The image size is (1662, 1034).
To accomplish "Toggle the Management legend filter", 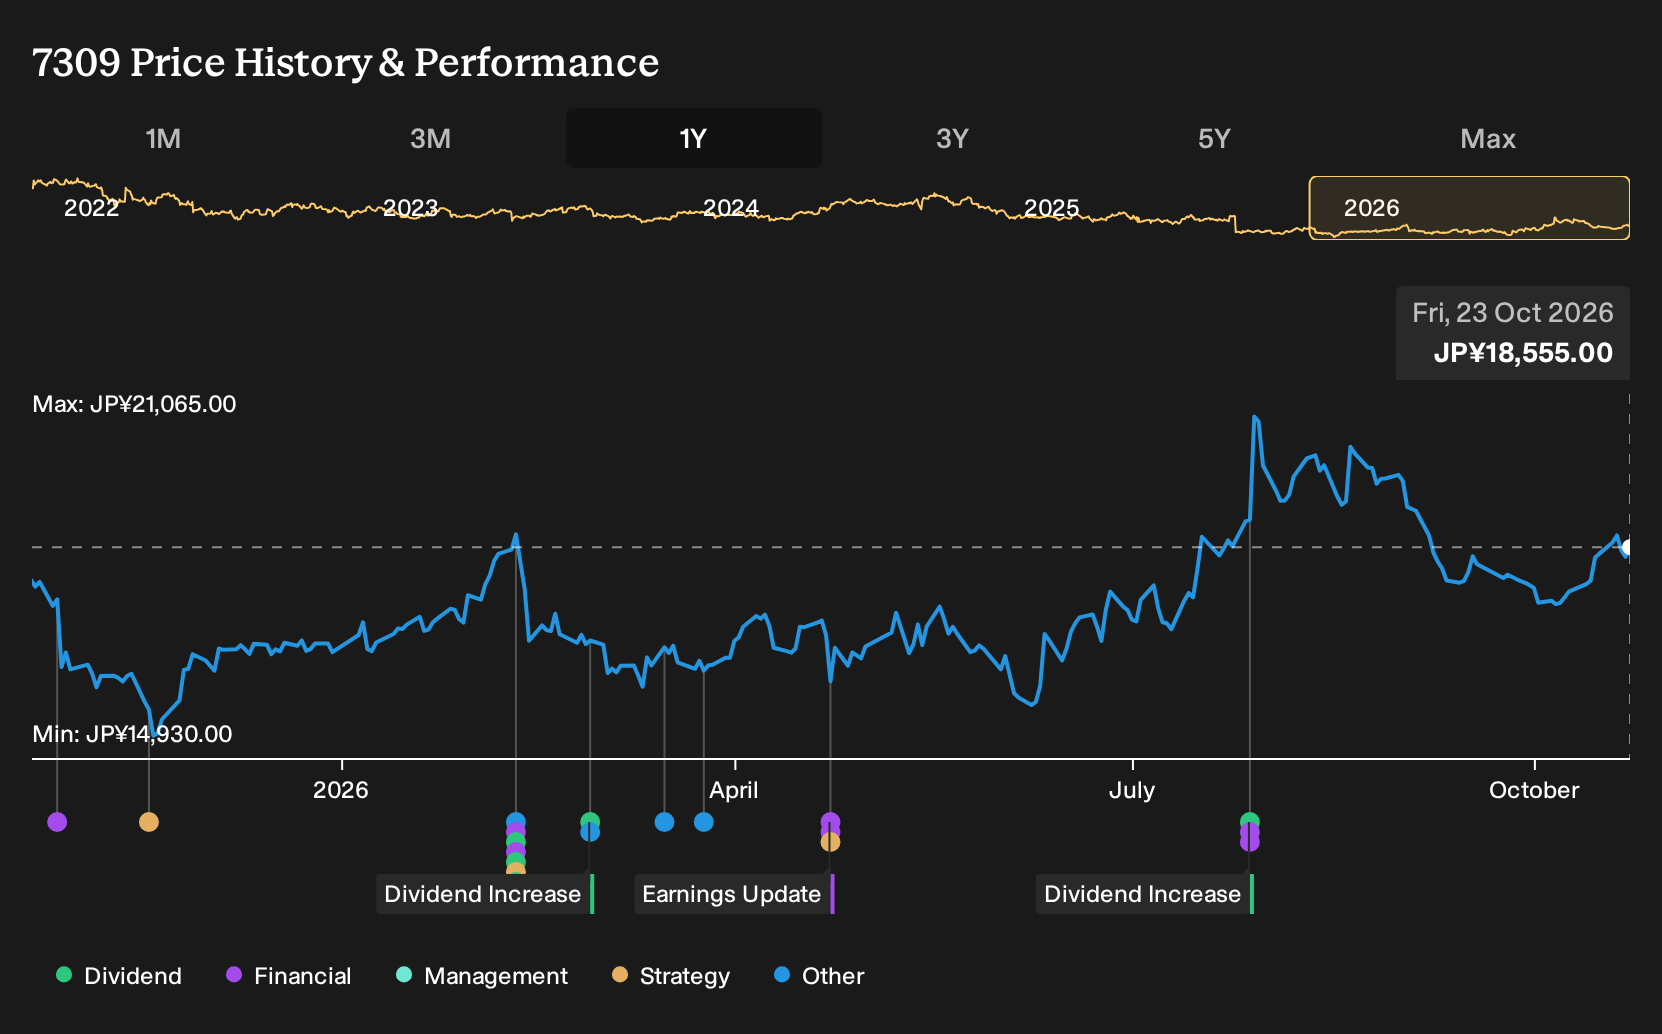I will (x=482, y=976).
